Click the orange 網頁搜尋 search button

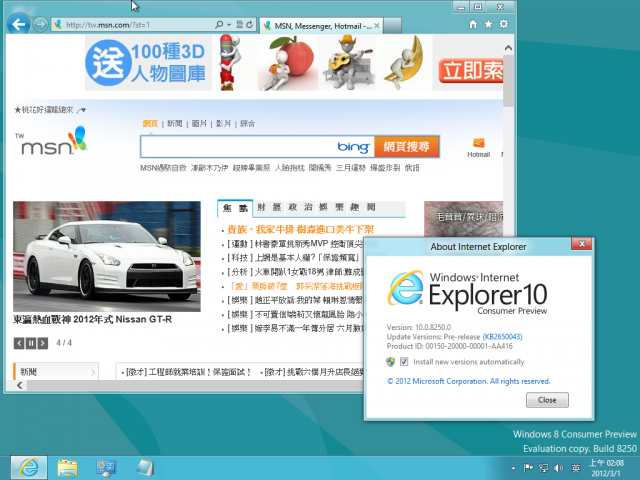pos(407,147)
